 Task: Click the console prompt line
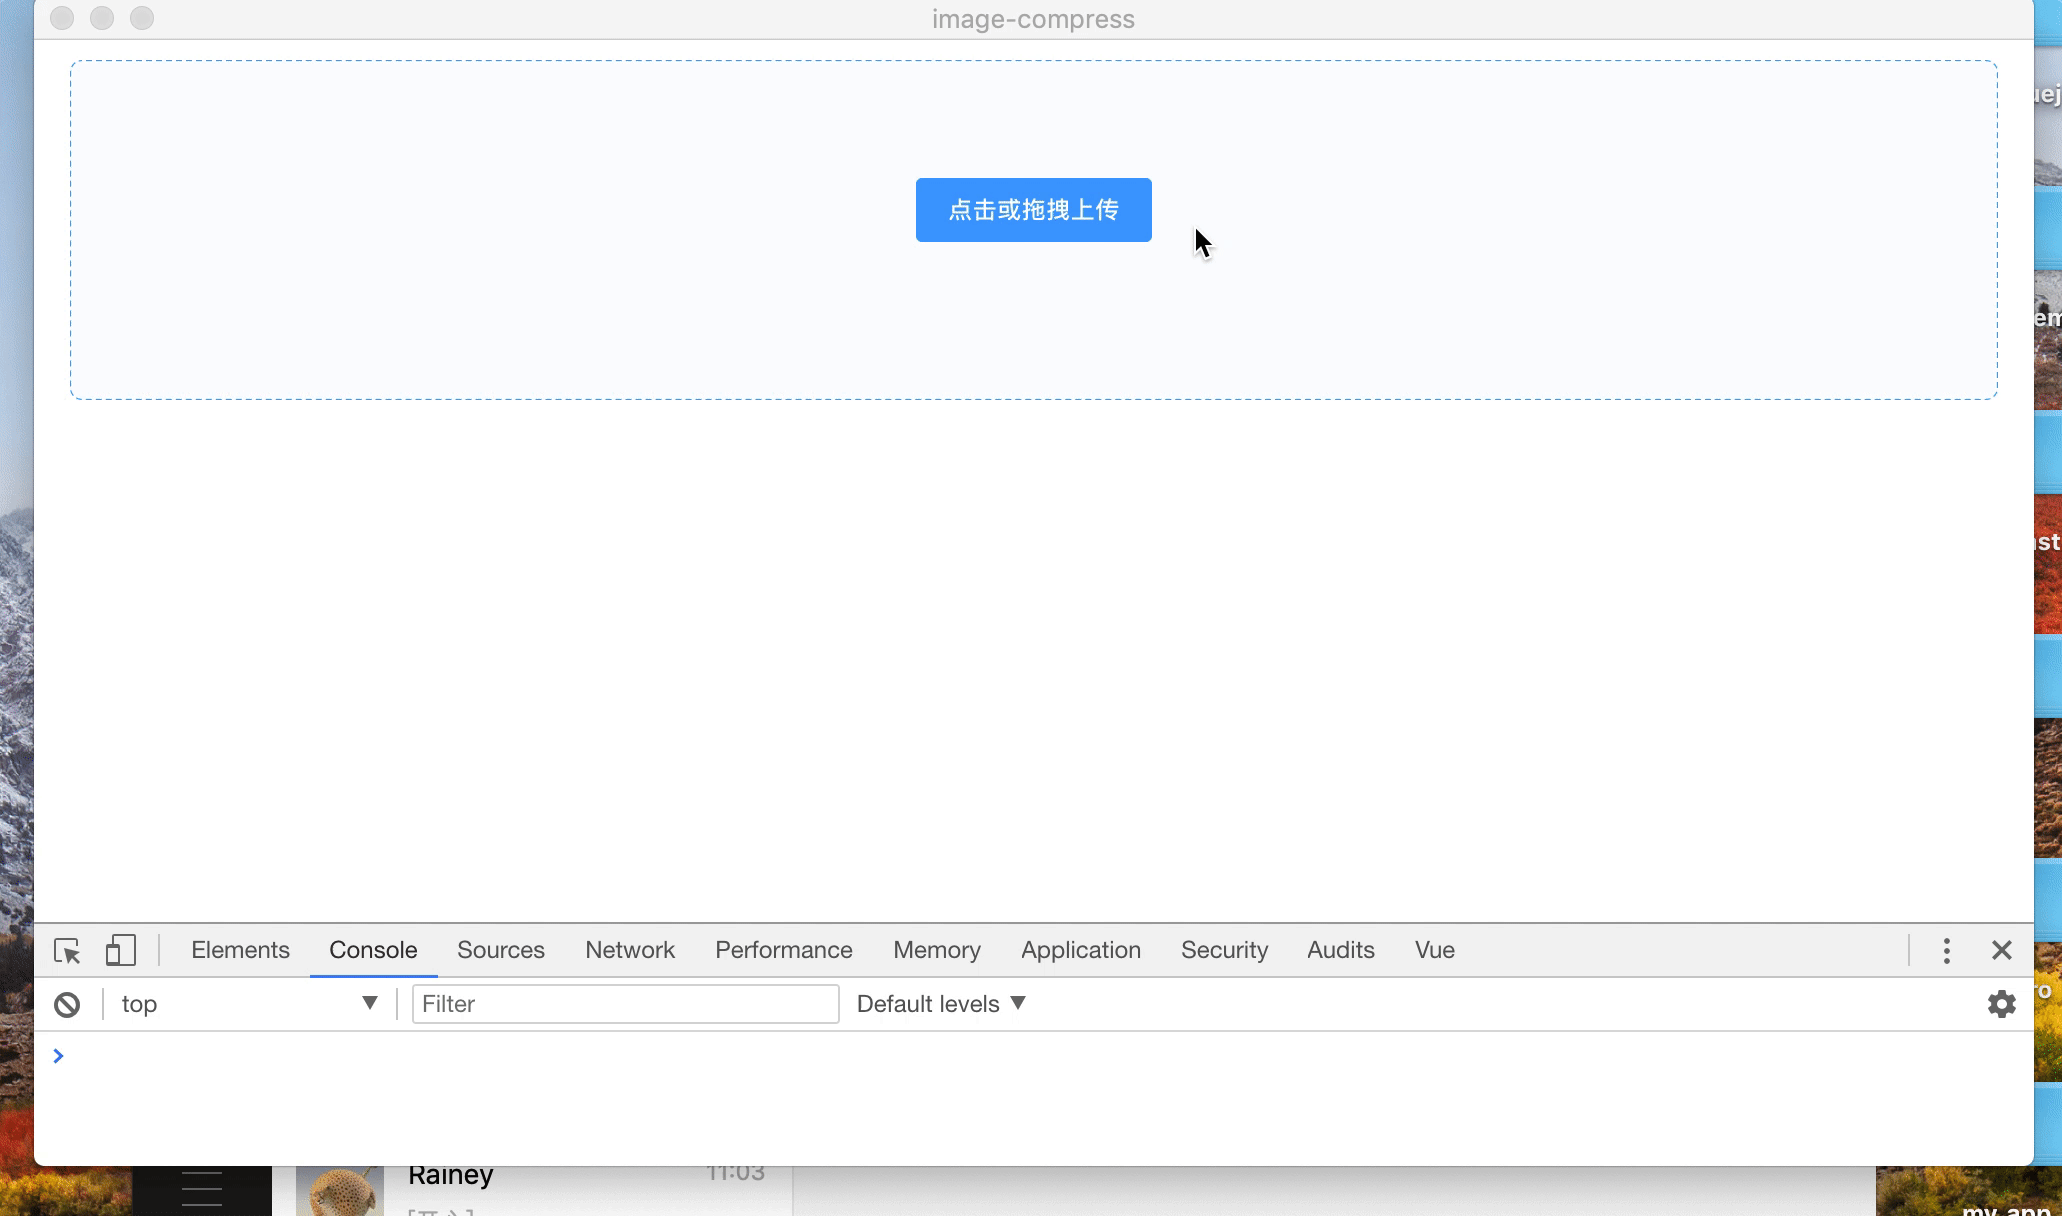pos(1034,1056)
